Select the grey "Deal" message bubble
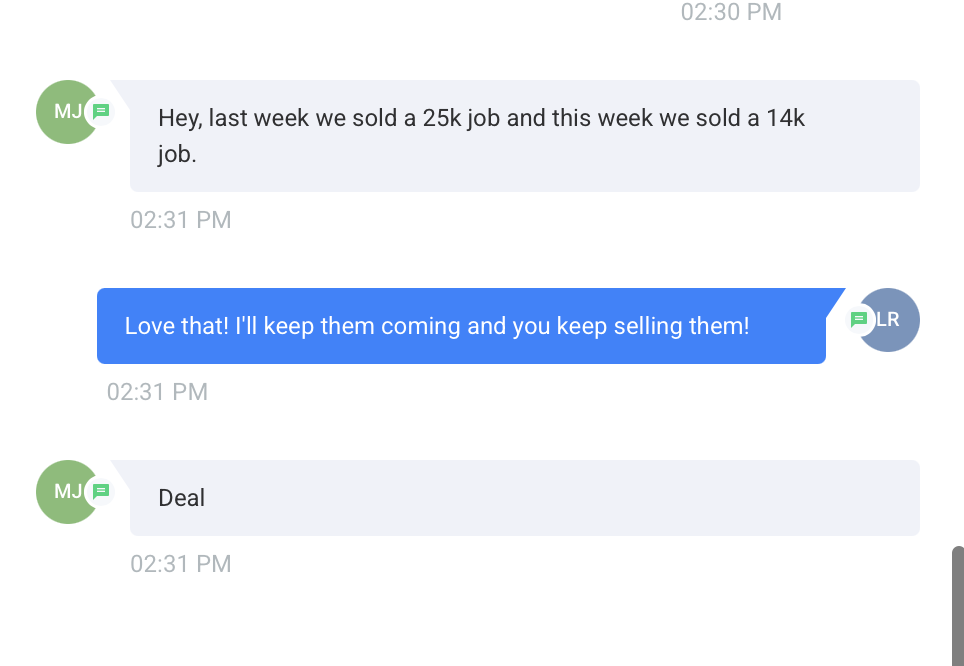 524,498
